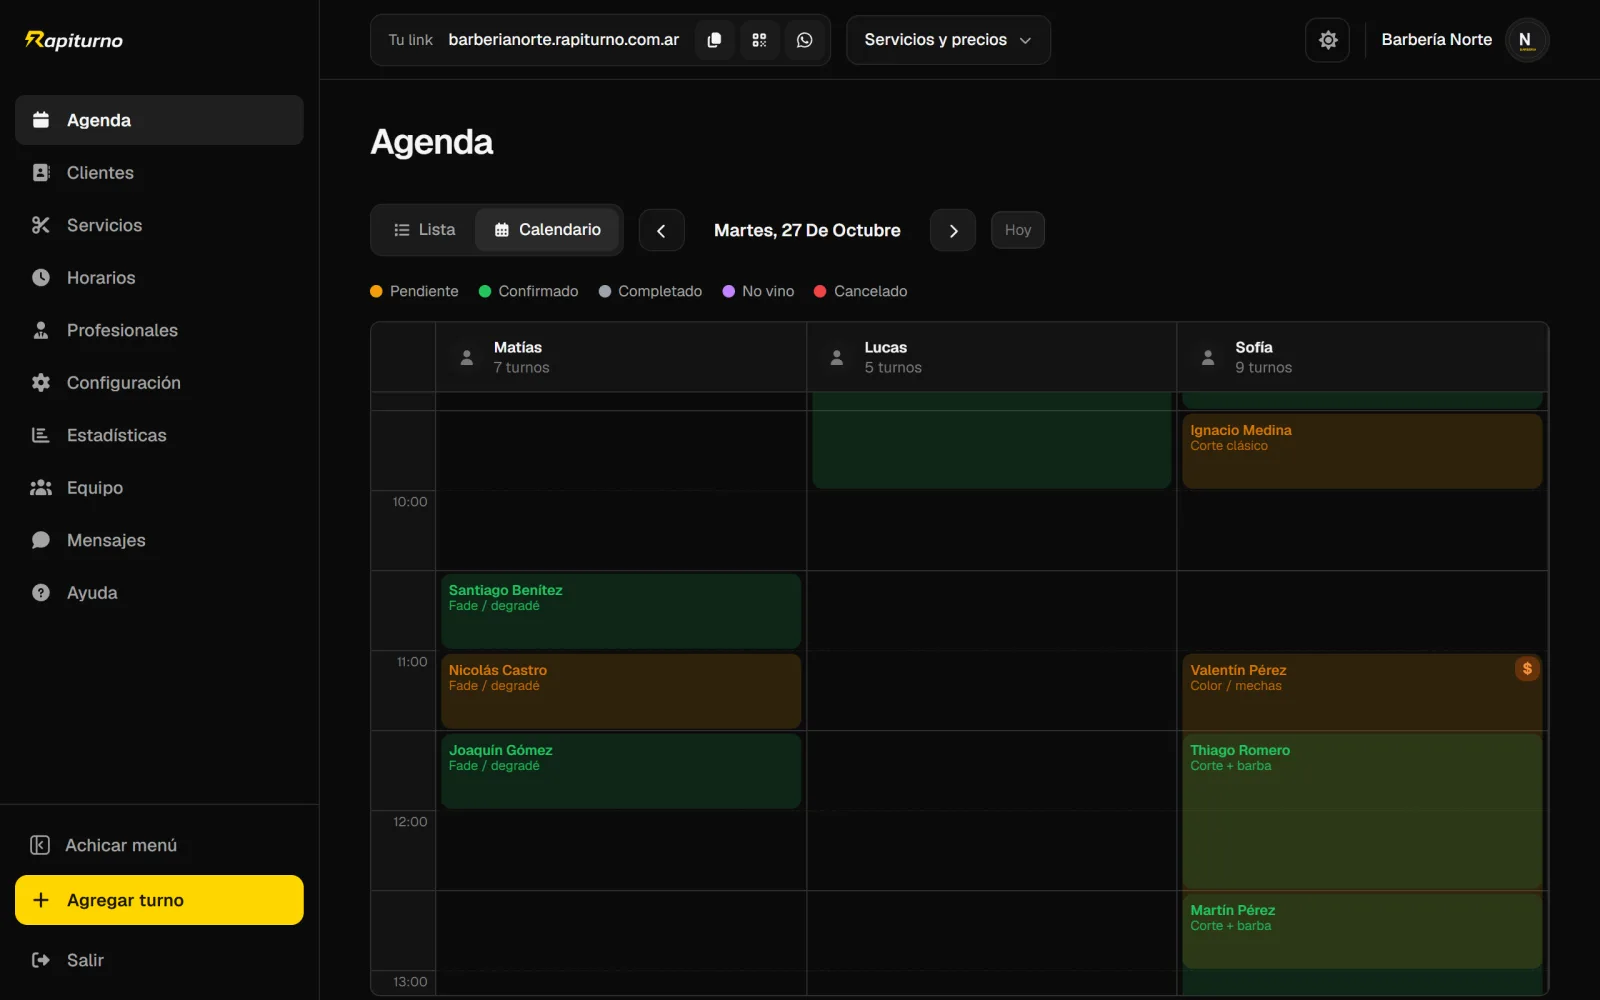Open Santiago Benítez's Fade / degradé appointment
1600x1000 pixels.
coord(621,611)
